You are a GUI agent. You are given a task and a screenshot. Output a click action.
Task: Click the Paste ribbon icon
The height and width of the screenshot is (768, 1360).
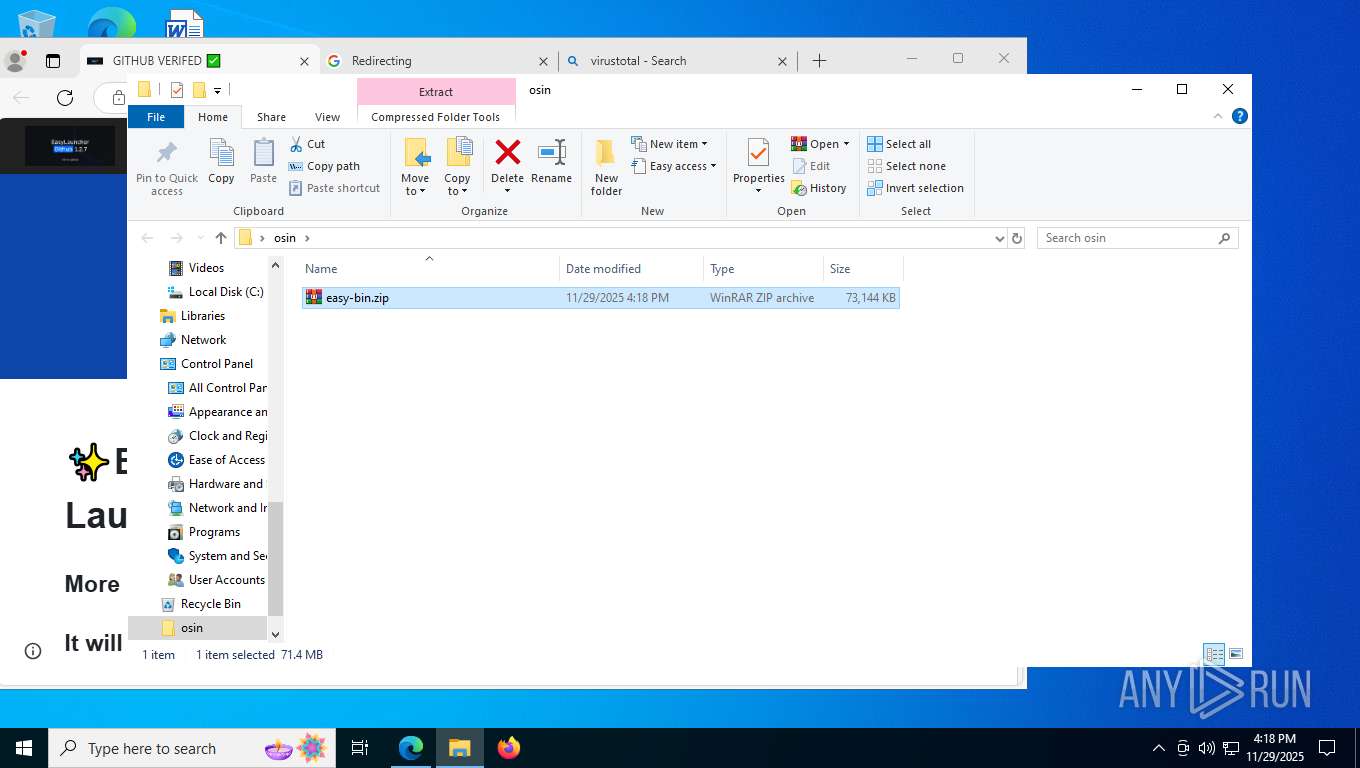click(263, 162)
